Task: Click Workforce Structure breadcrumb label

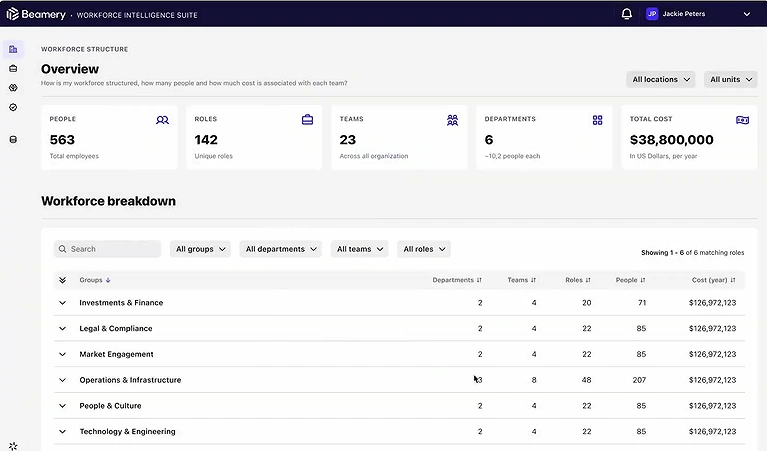Action: (85, 49)
